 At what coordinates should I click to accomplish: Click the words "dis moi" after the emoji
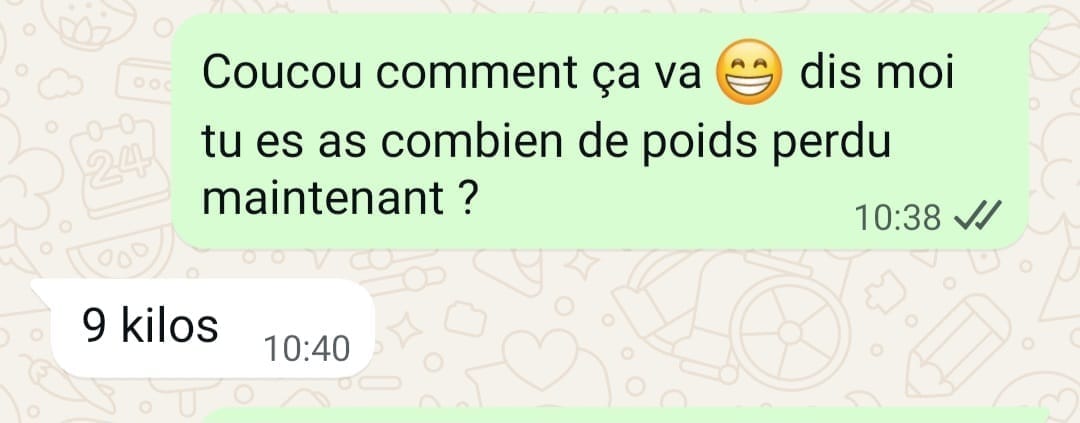[878, 72]
